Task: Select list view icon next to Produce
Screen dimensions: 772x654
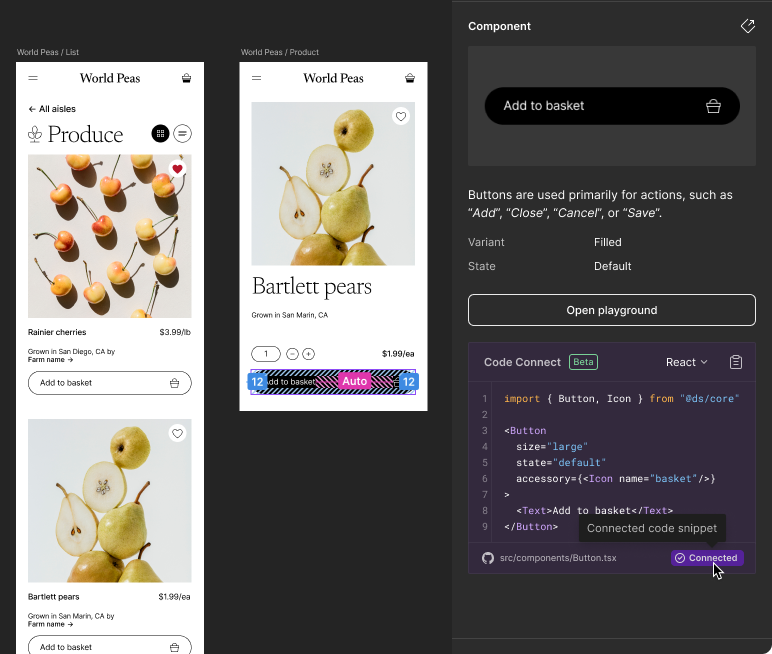Action: (x=182, y=133)
